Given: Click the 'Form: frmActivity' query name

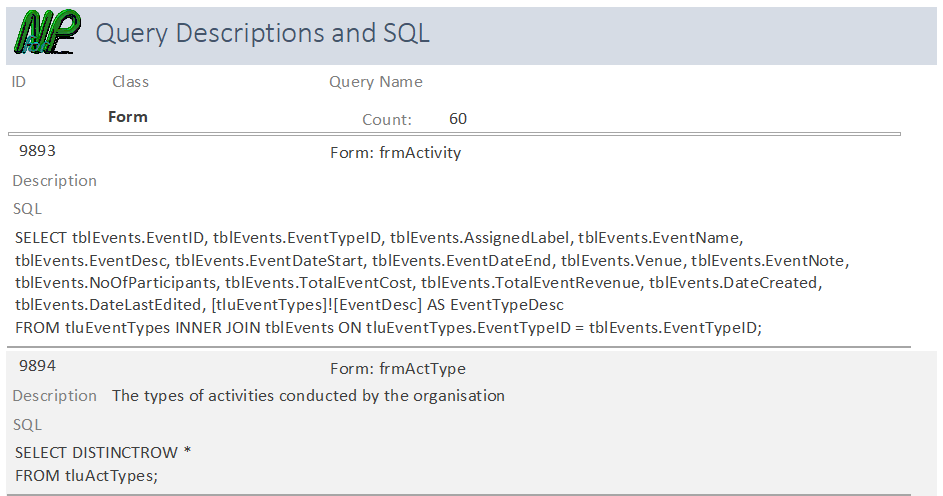Looking at the screenshot, I should [x=395, y=153].
